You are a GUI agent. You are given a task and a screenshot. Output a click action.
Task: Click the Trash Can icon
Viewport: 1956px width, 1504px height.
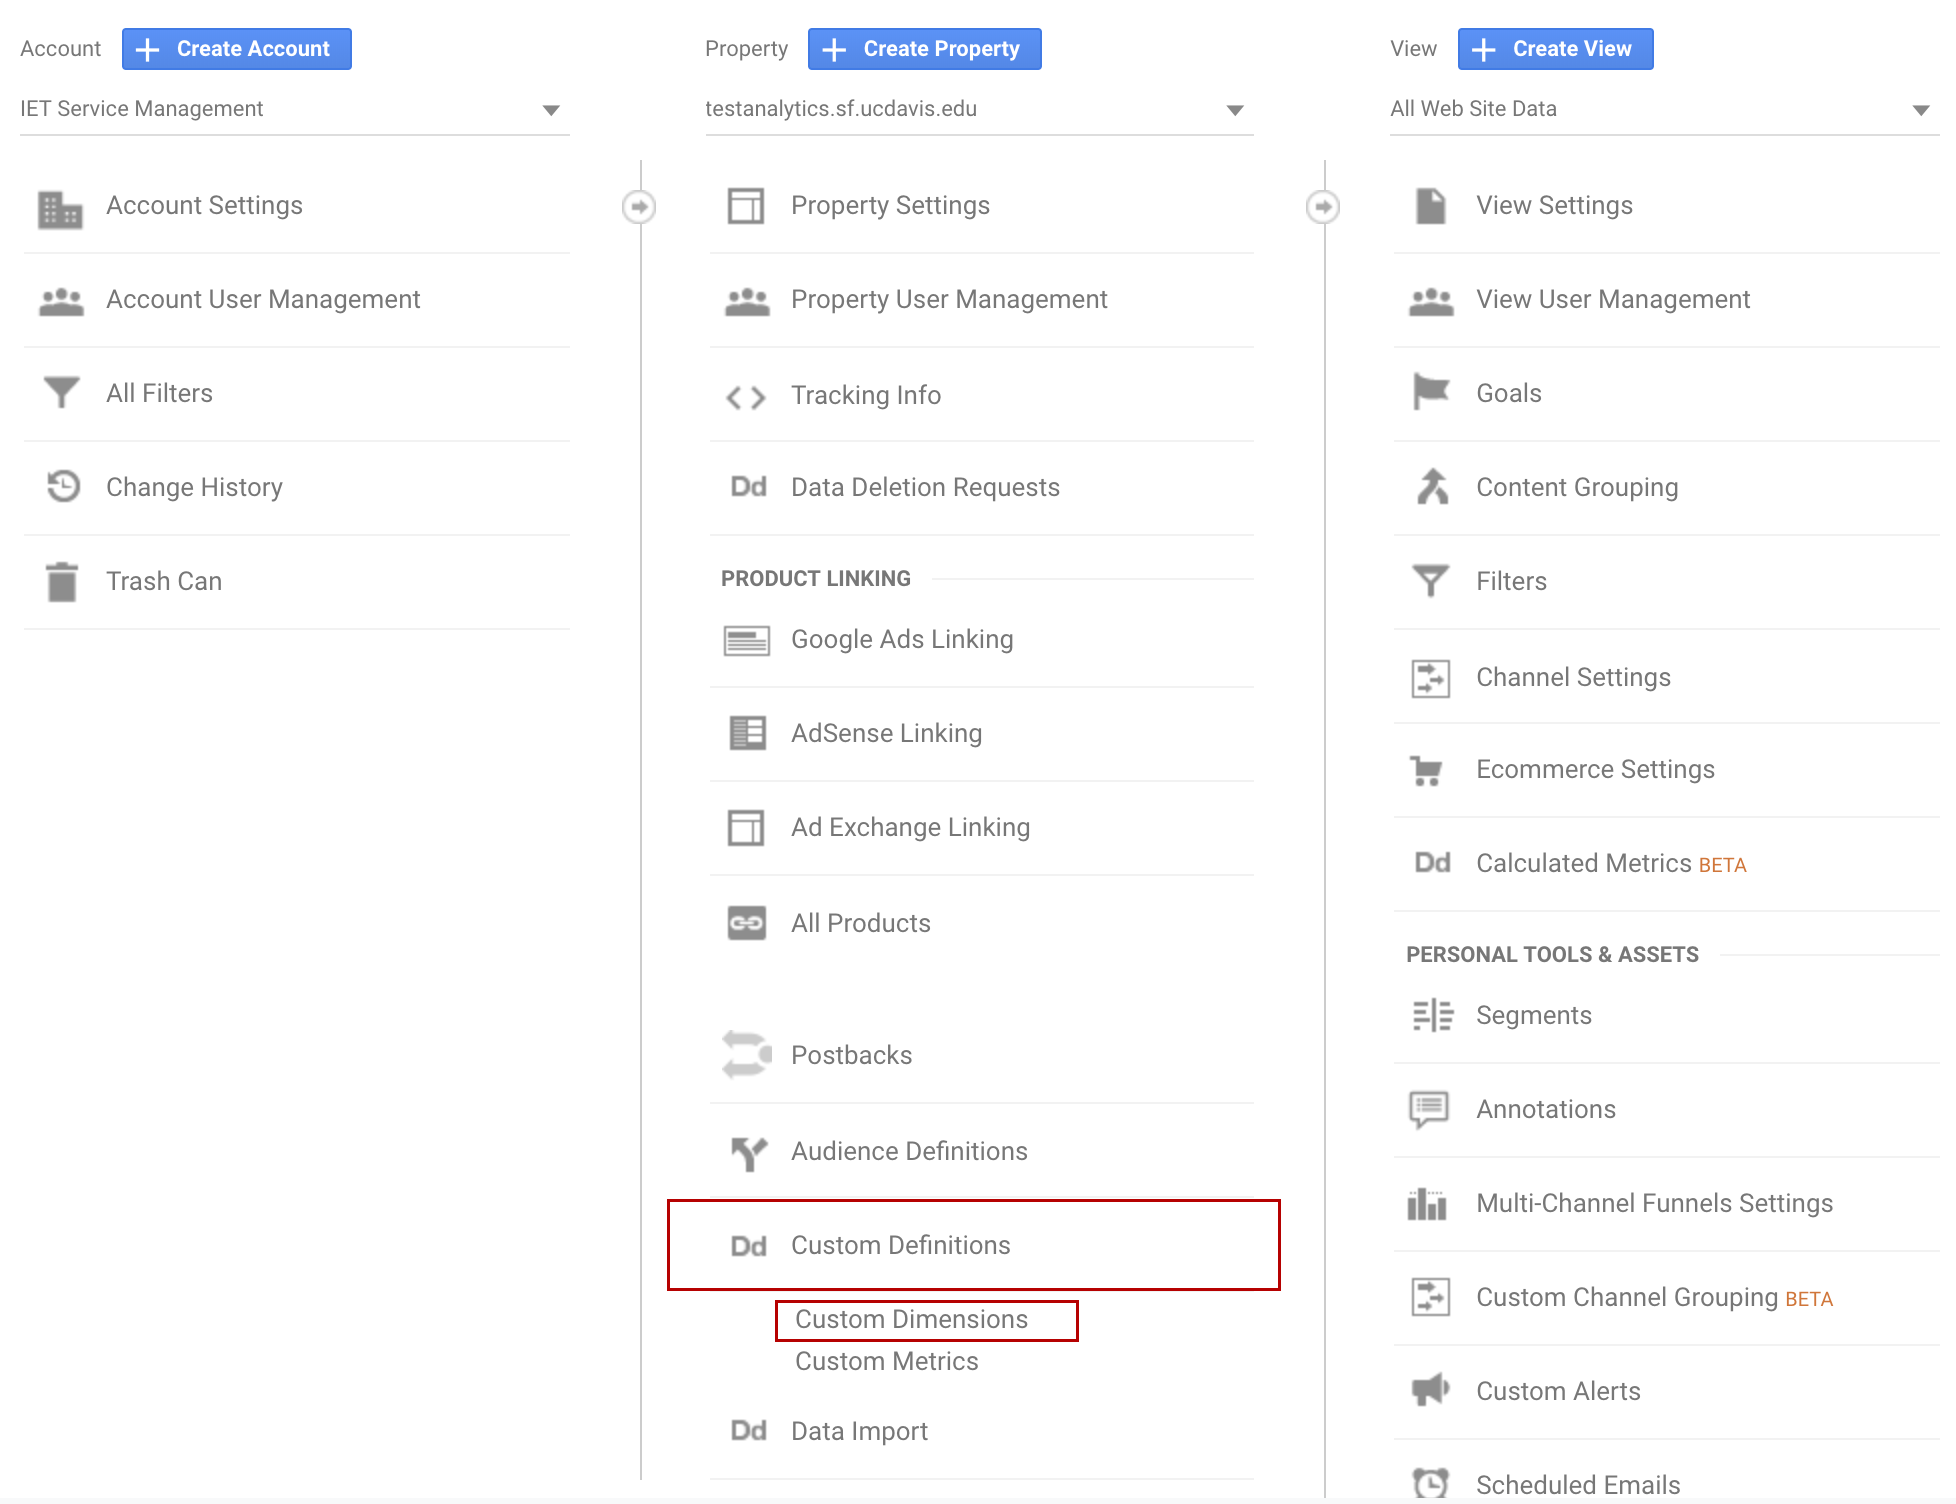[x=62, y=581]
